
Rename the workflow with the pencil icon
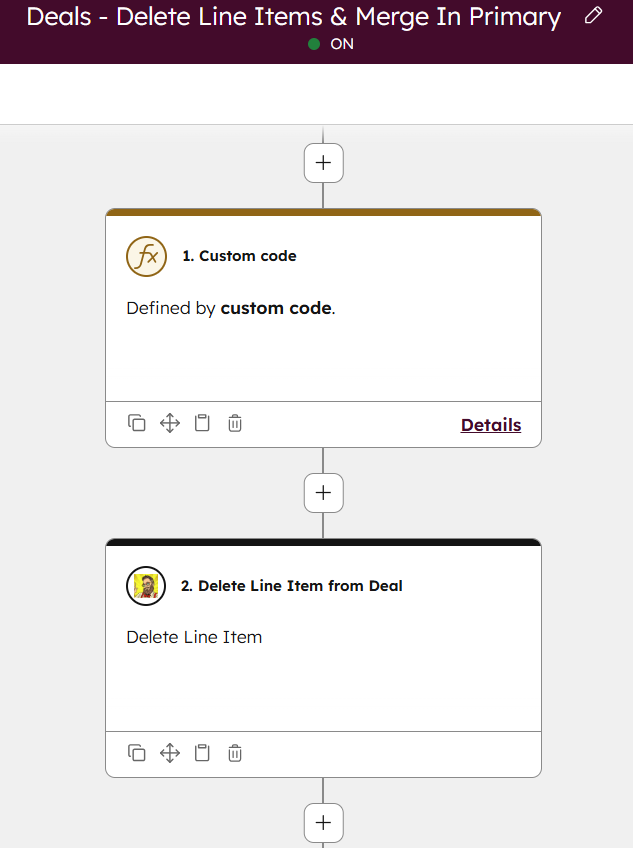click(x=594, y=16)
